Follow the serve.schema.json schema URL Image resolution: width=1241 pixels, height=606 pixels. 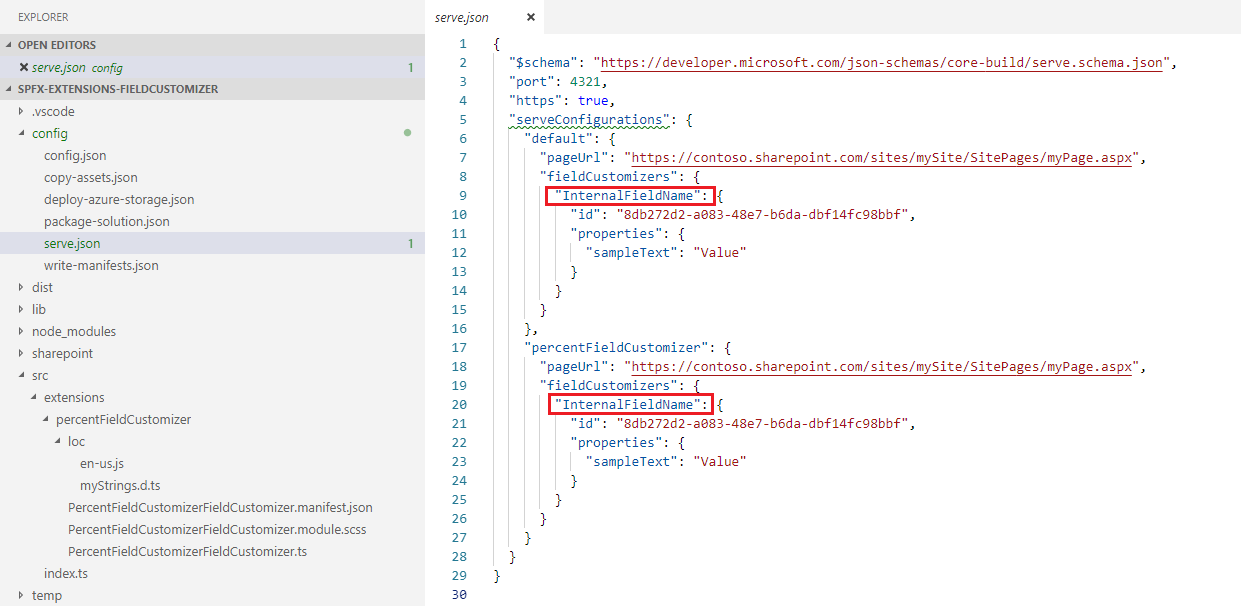(x=877, y=63)
